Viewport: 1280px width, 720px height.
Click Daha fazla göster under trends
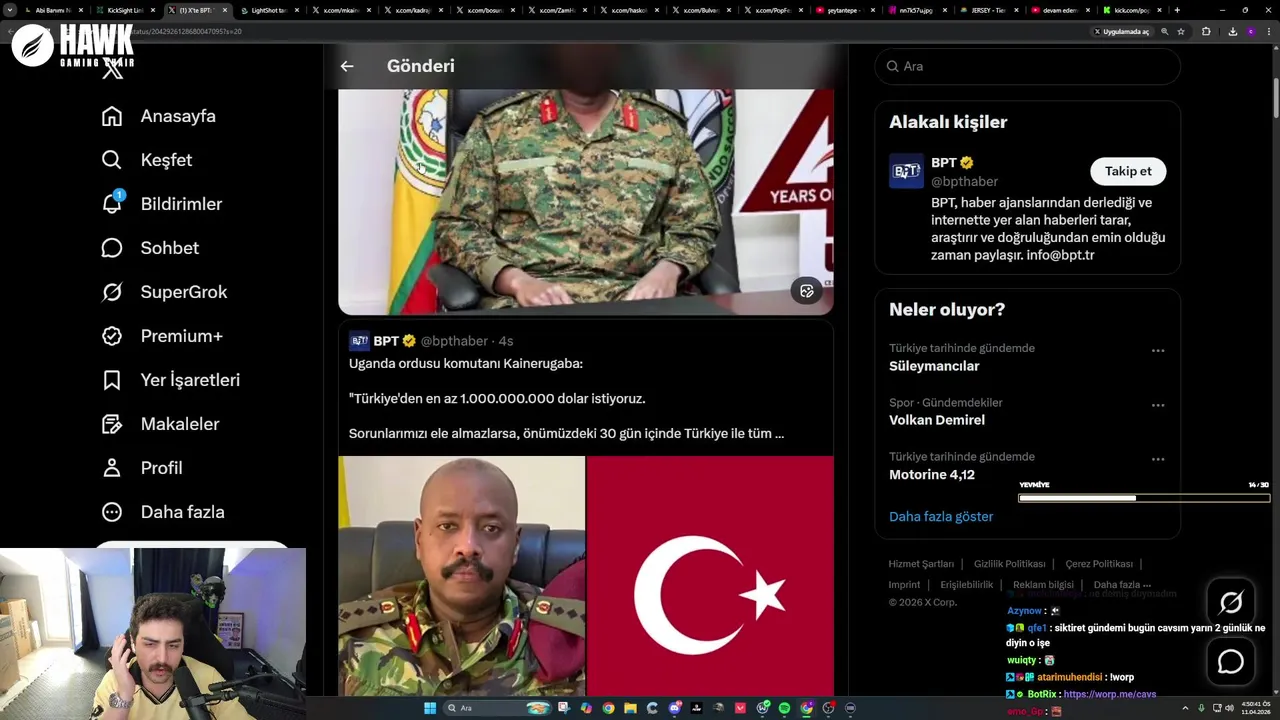pyautogui.click(x=941, y=517)
